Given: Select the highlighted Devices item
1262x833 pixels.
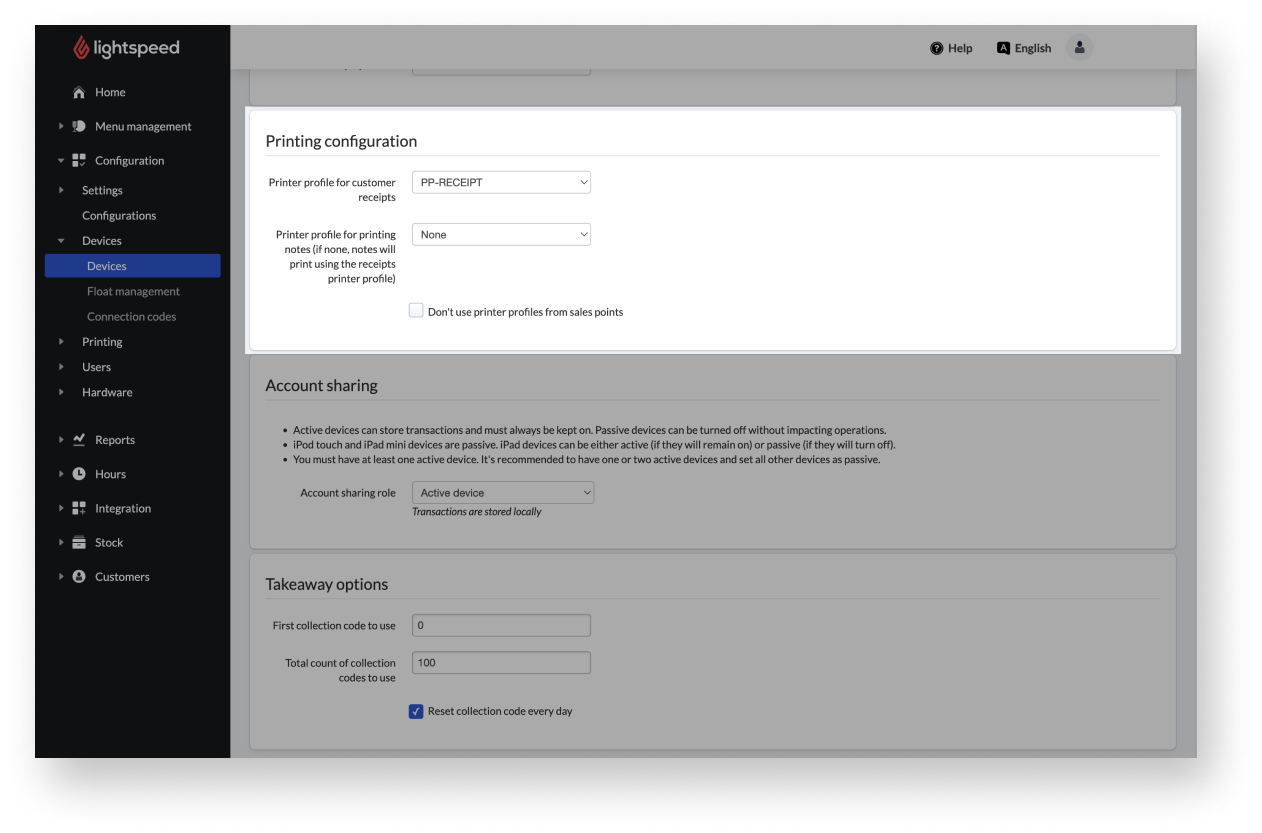Looking at the screenshot, I should [x=132, y=266].
